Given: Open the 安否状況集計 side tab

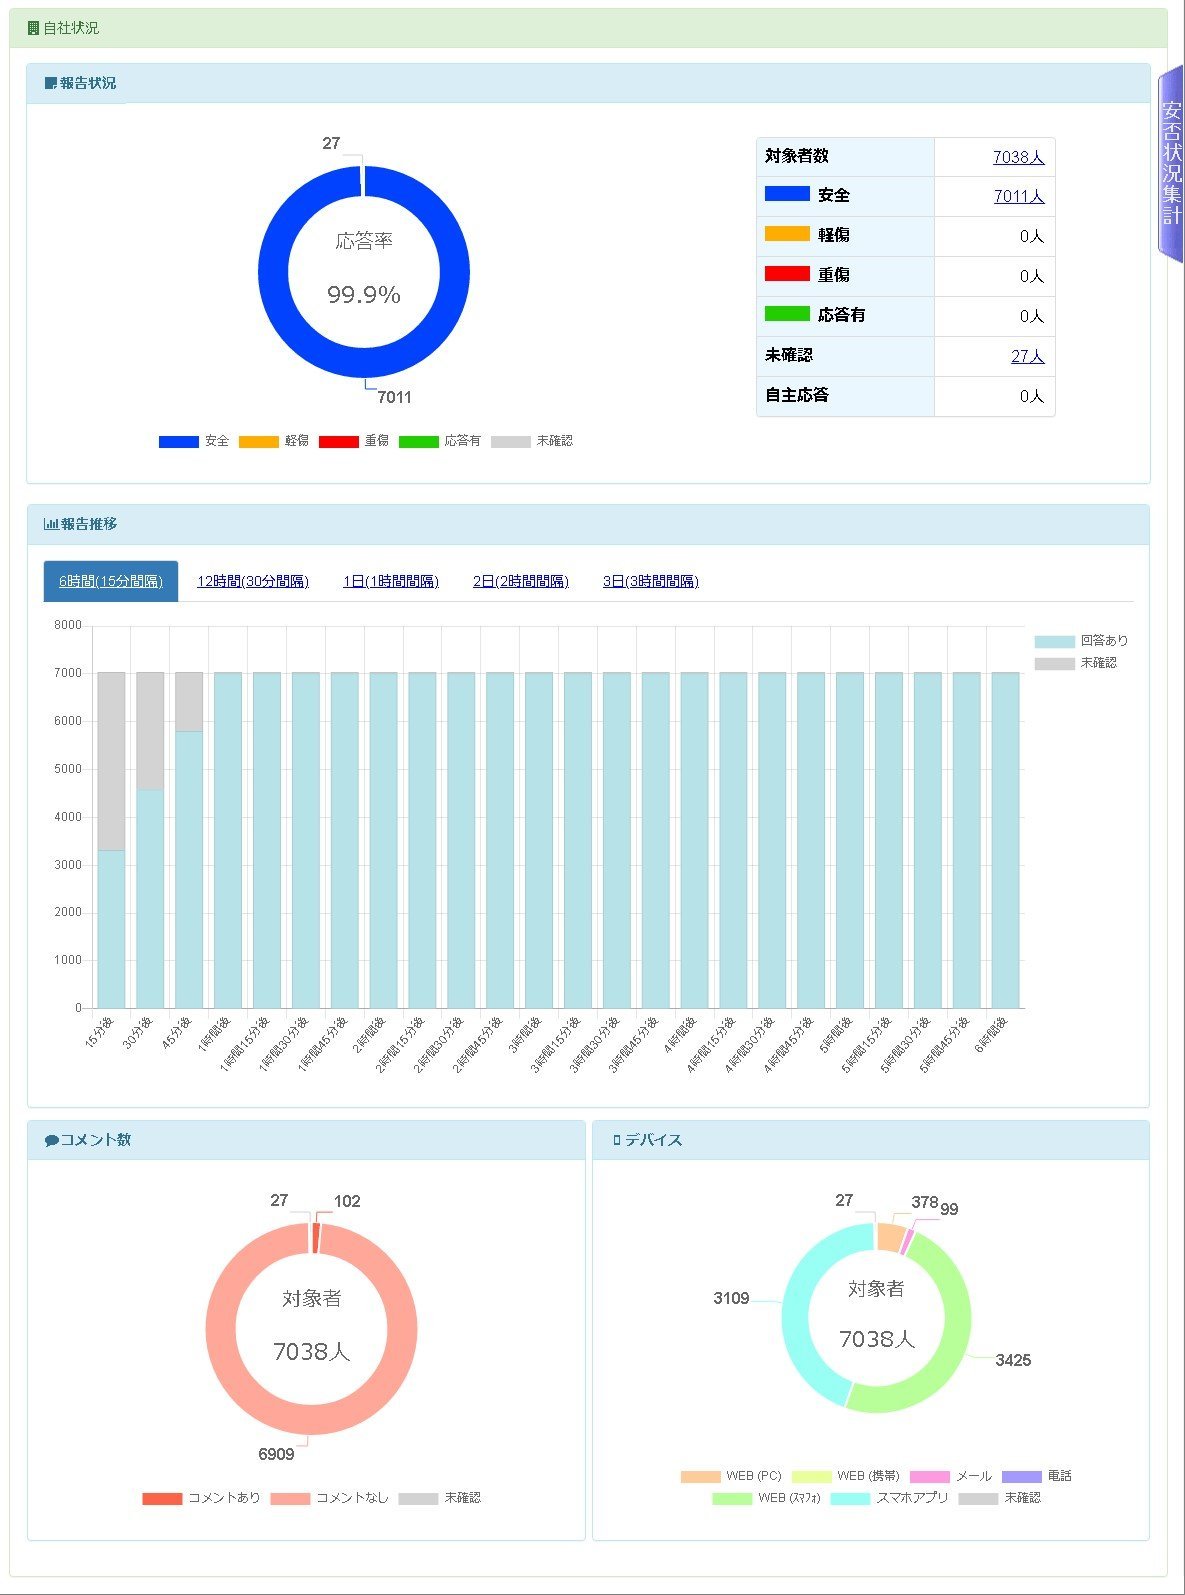Looking at the screenshot, I should click(1171, 165).
